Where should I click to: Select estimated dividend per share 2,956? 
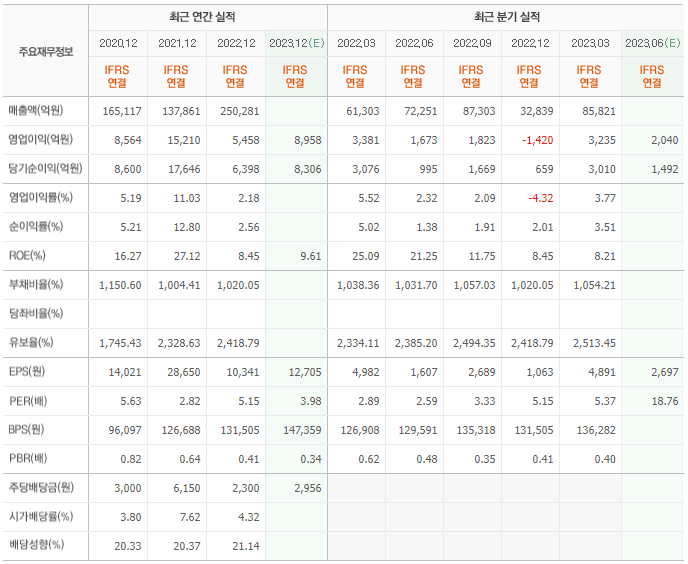point(308,488)
